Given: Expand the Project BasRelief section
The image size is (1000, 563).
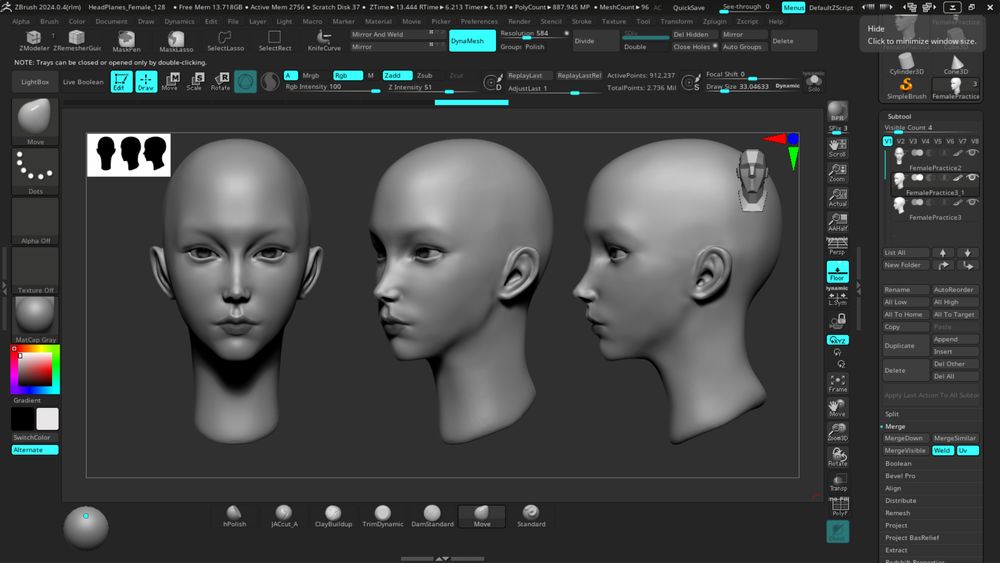Looking at the screenshot, I should [x=912, y=537].
